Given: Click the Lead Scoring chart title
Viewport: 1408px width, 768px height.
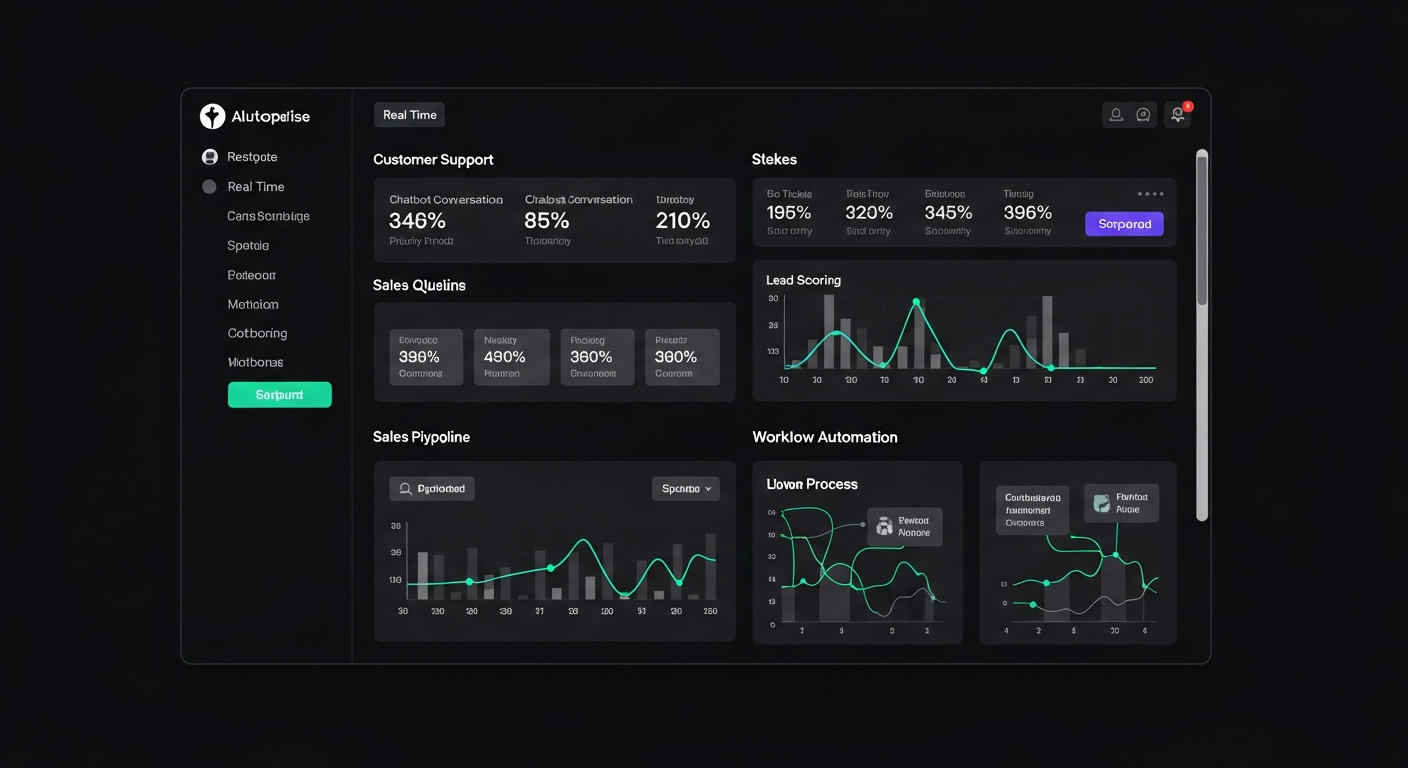Looking at the screenshot, I should pos(803,281).
